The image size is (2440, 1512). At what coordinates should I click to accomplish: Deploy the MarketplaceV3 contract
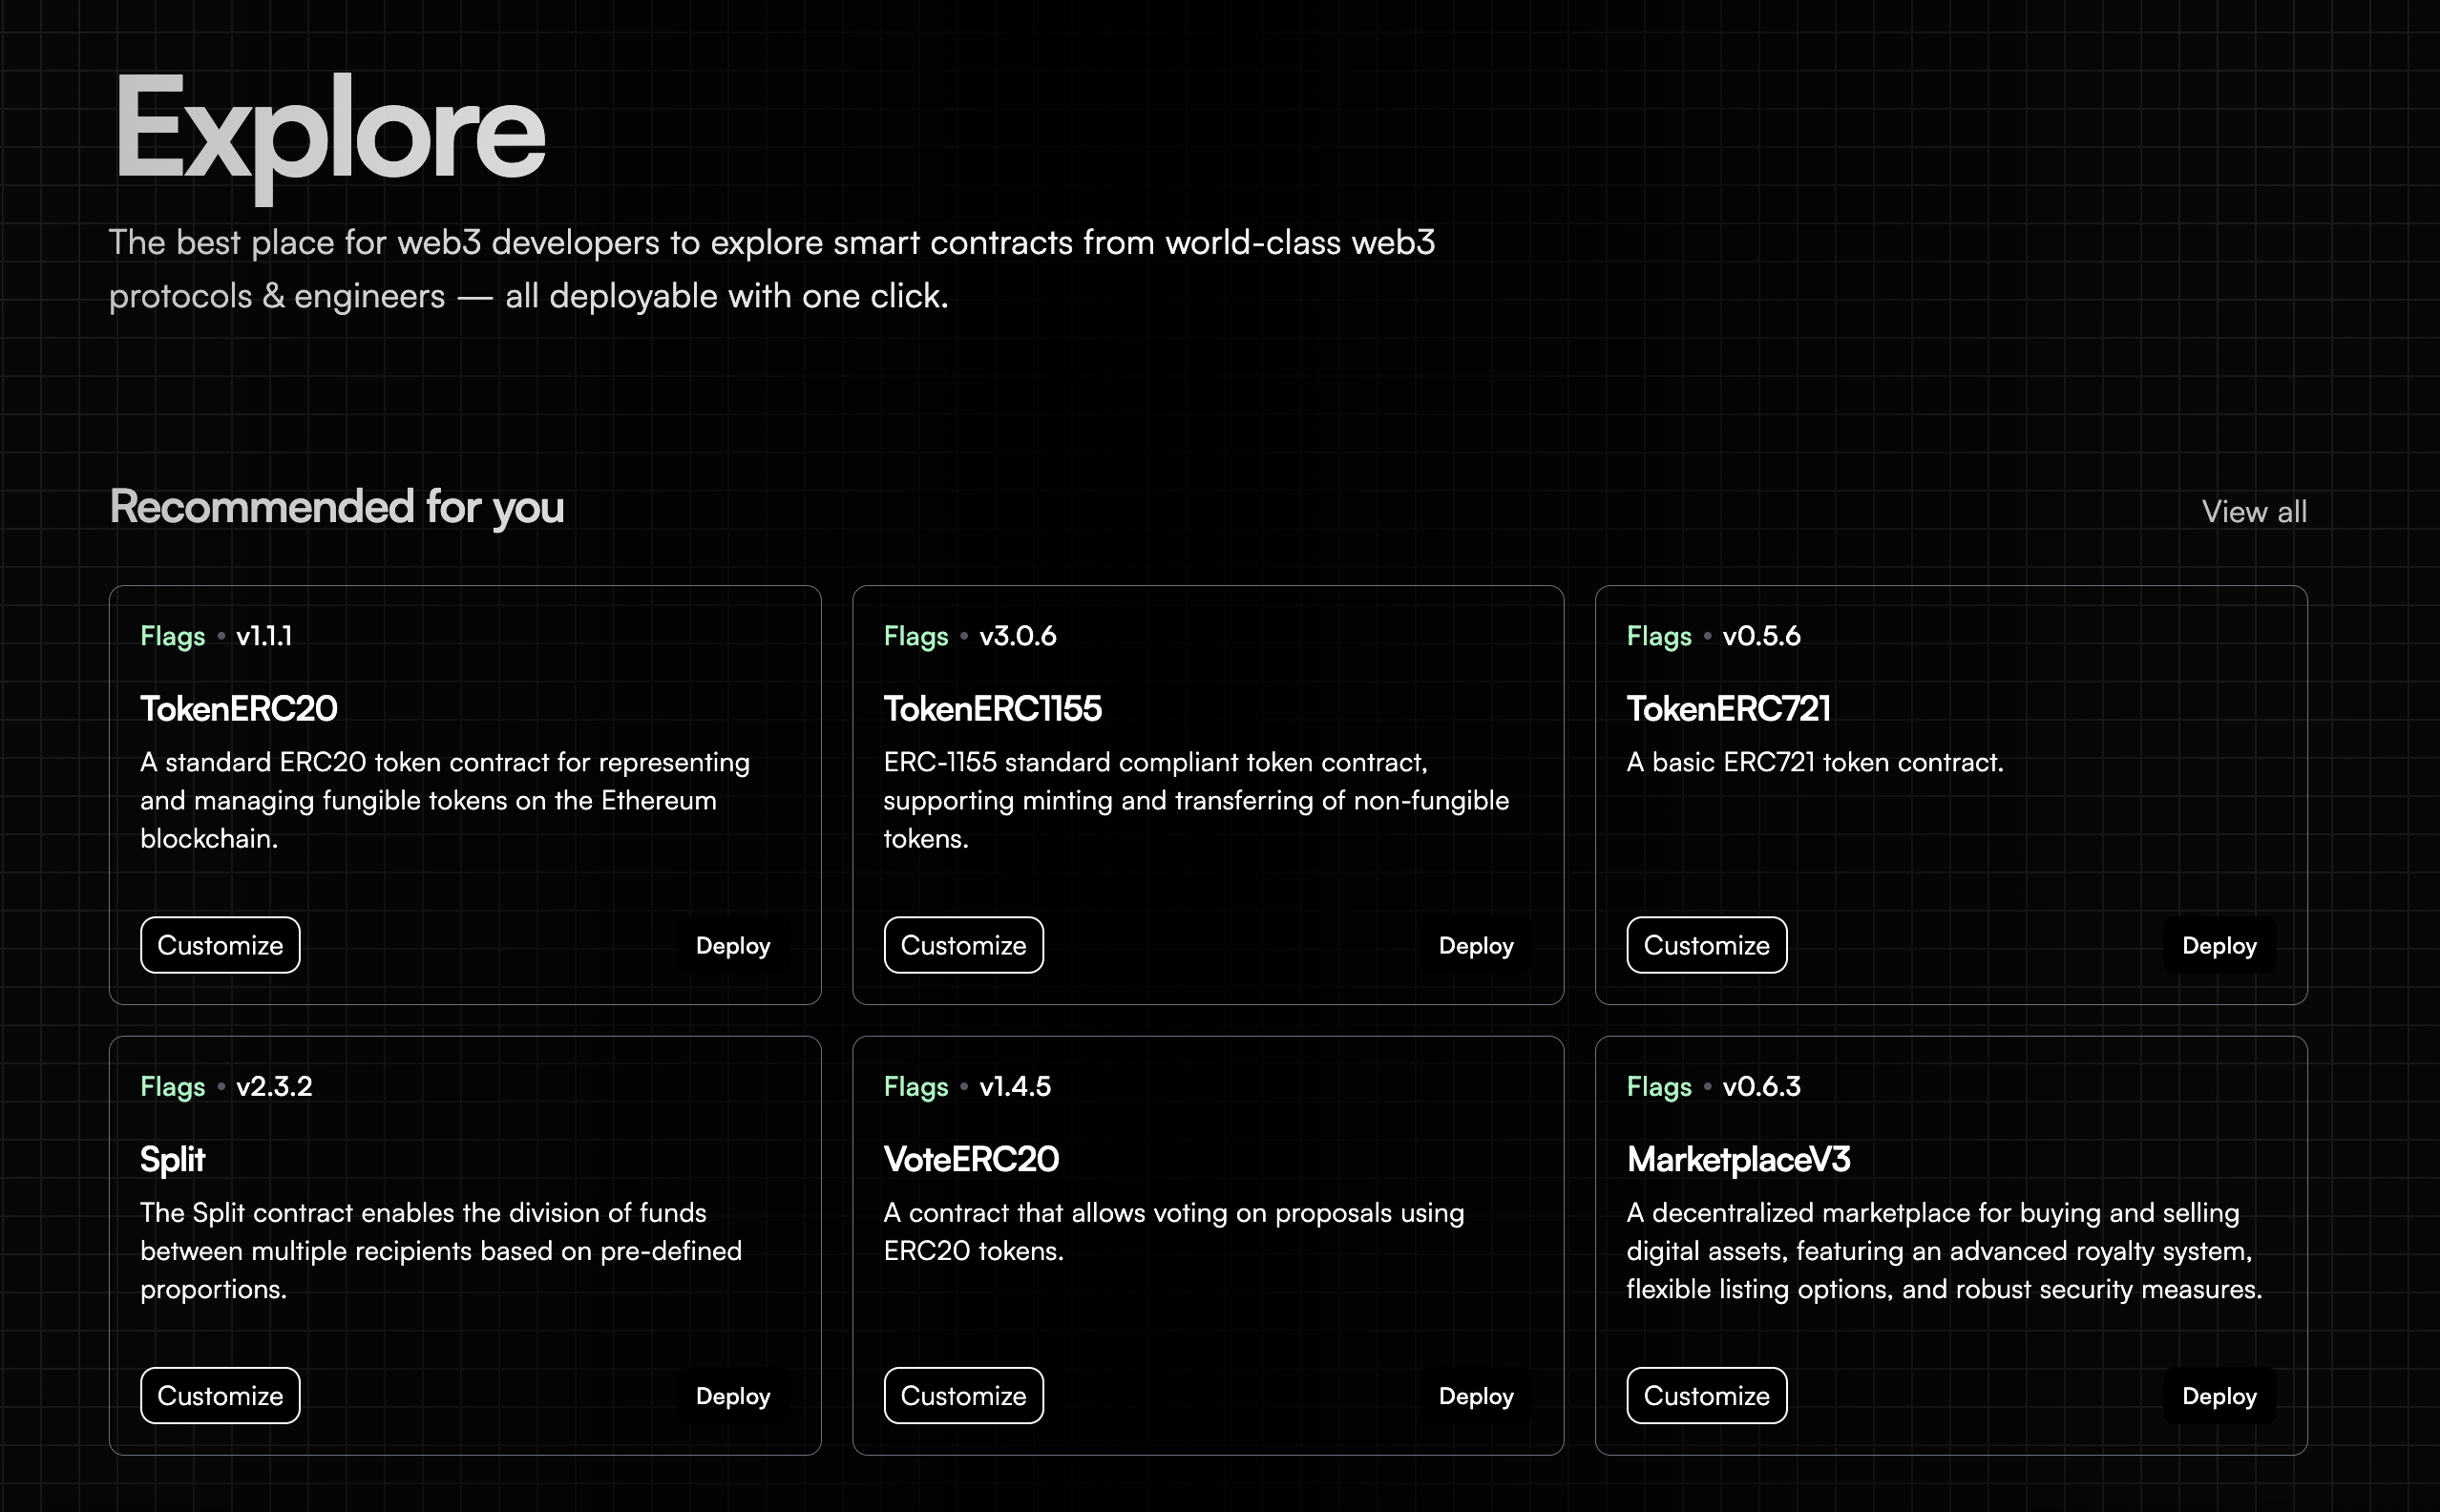click(2218, 1395)
